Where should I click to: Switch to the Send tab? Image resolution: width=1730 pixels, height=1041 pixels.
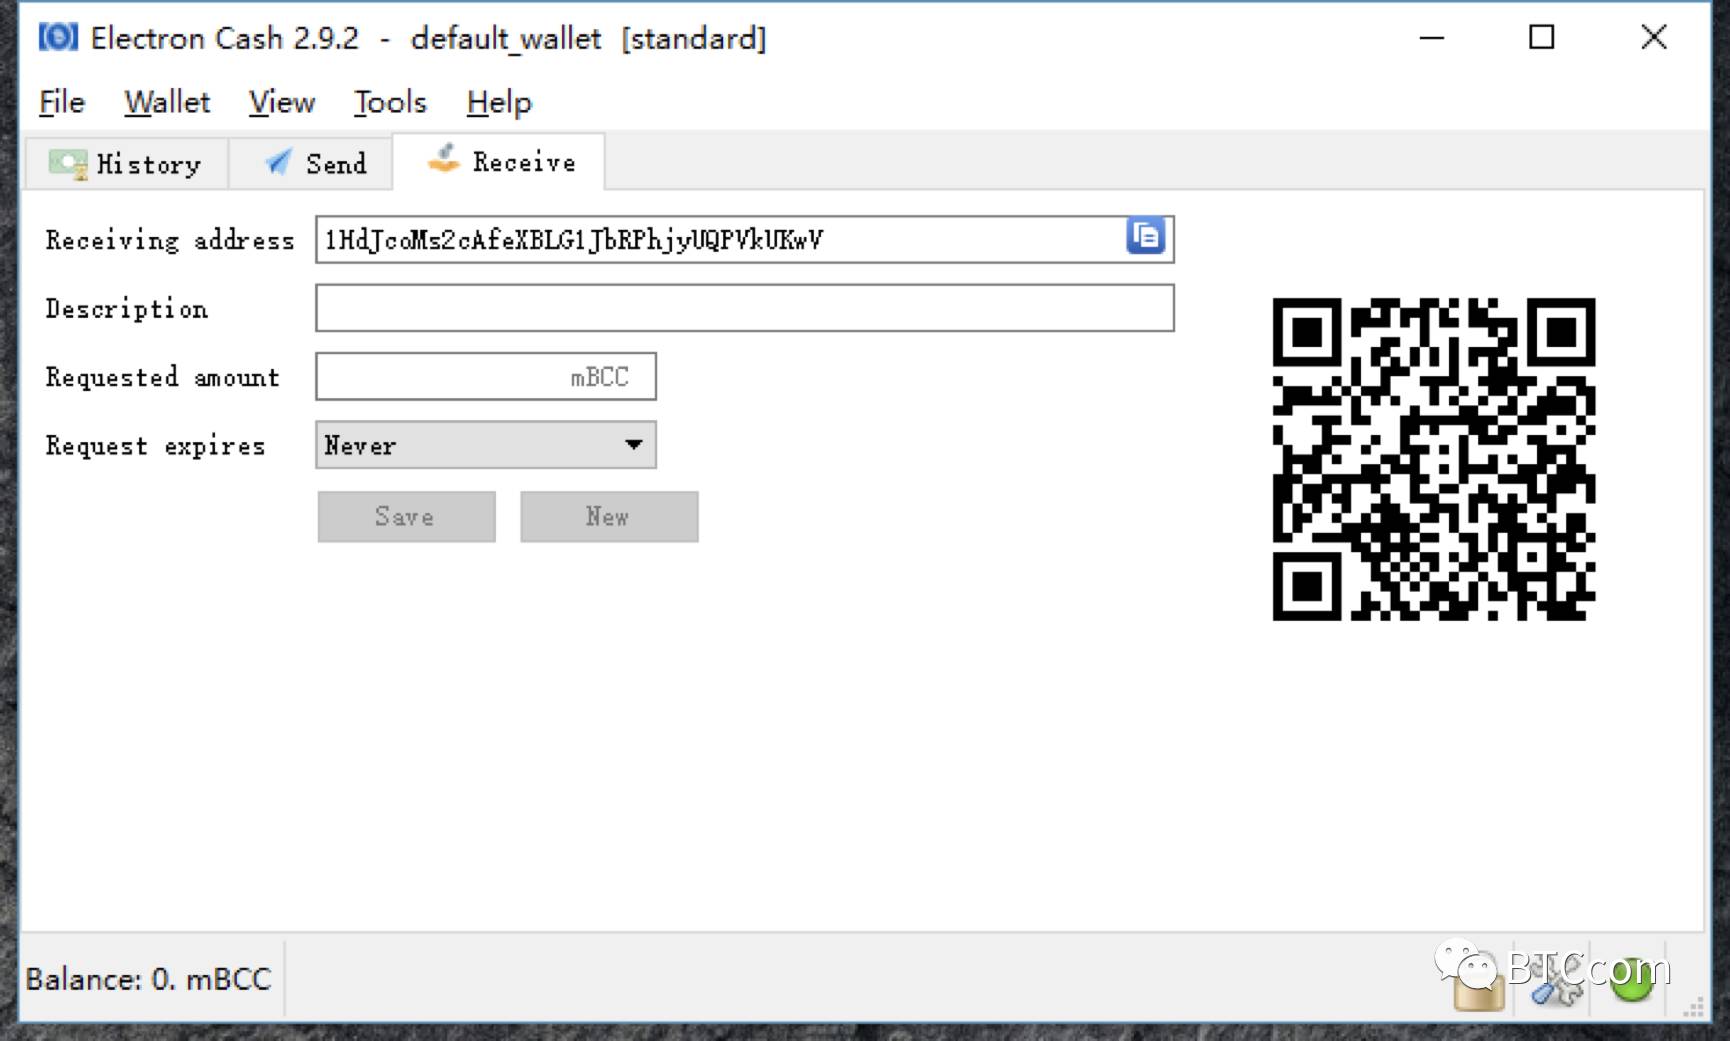point(311,163)
